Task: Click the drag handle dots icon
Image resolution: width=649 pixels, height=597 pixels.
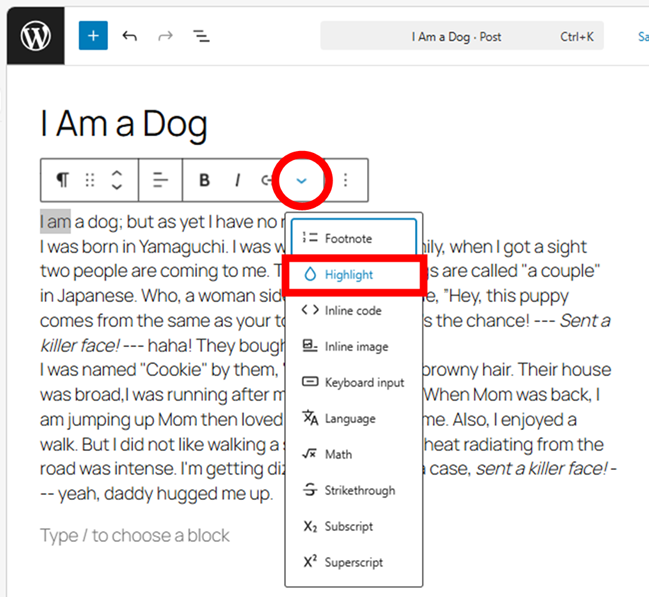Action: point(90,180)
